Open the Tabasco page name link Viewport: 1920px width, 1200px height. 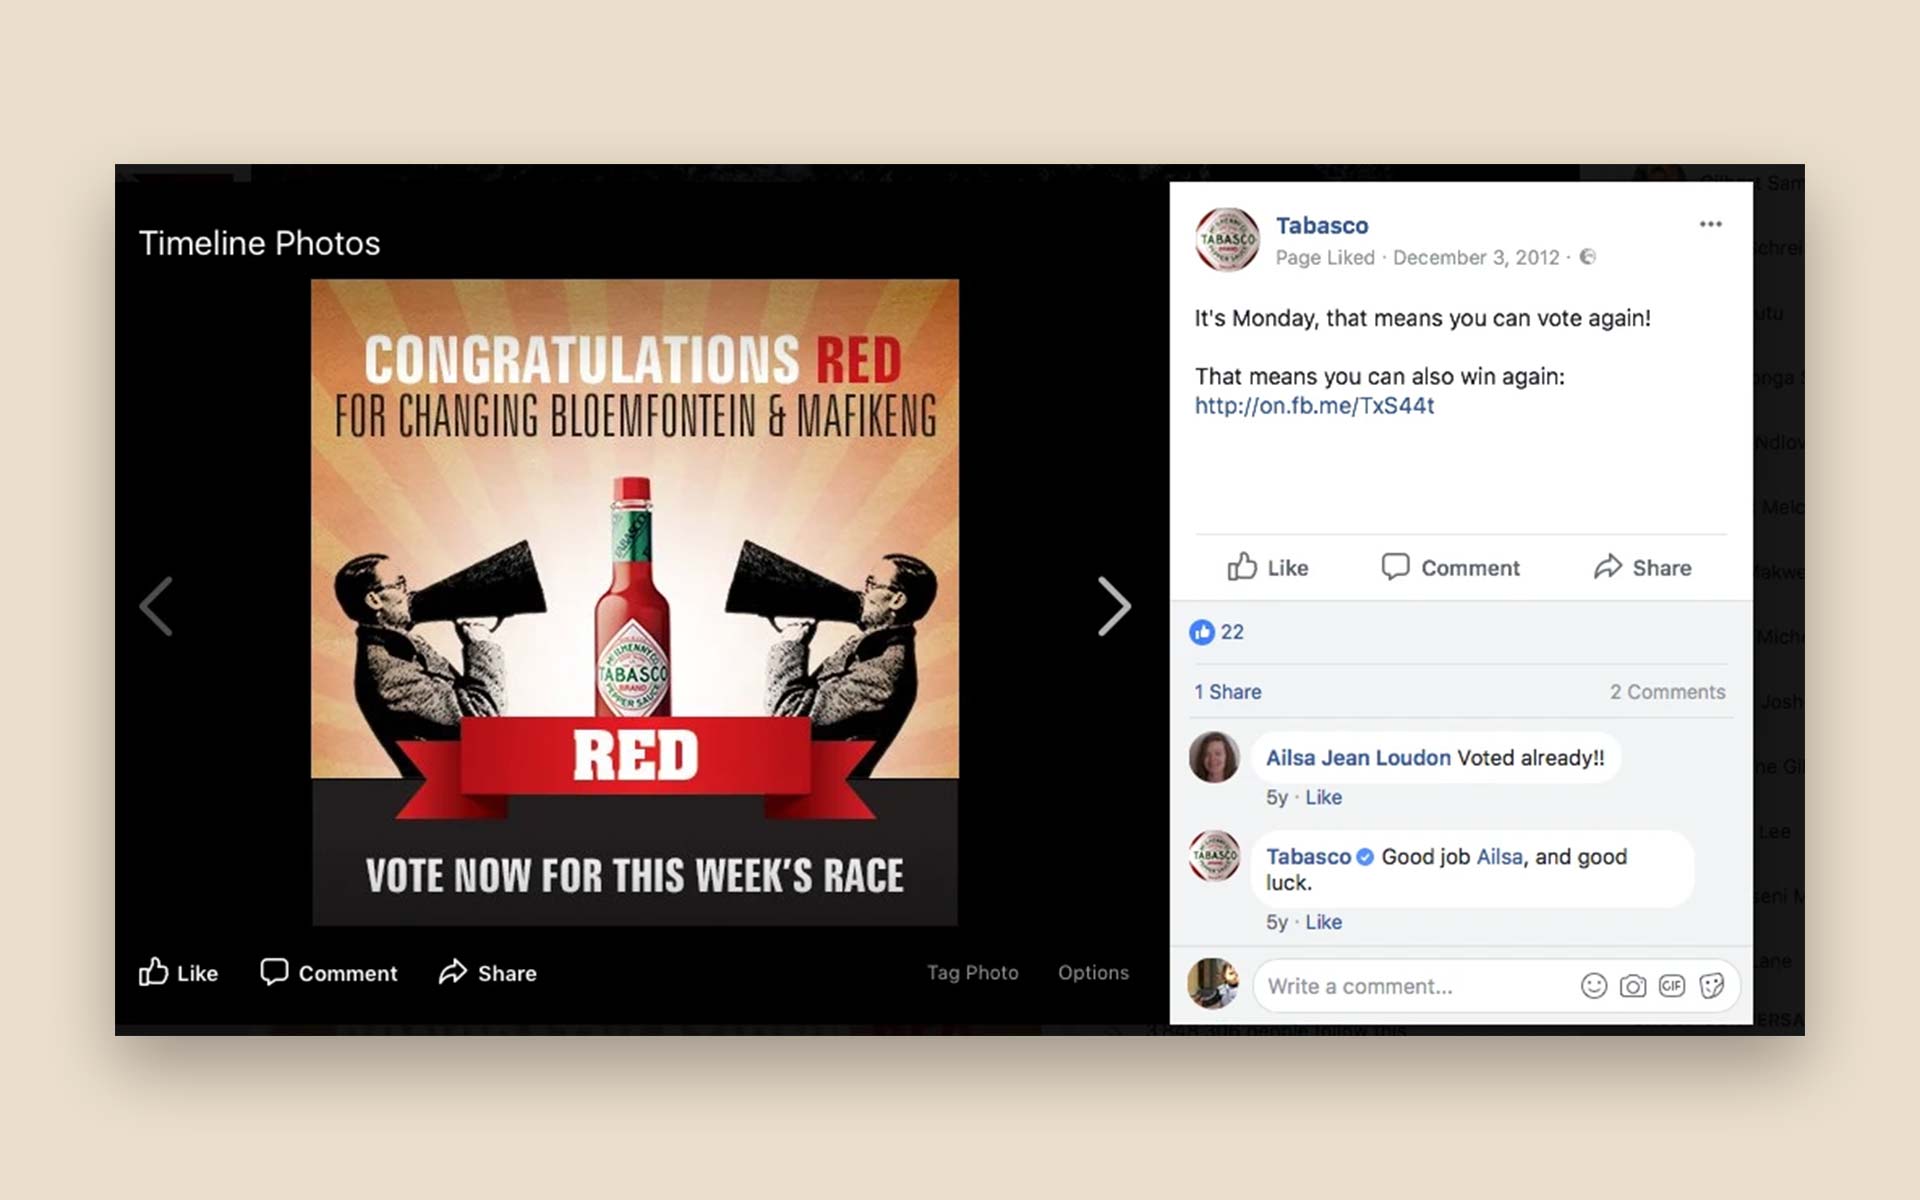1321,225
